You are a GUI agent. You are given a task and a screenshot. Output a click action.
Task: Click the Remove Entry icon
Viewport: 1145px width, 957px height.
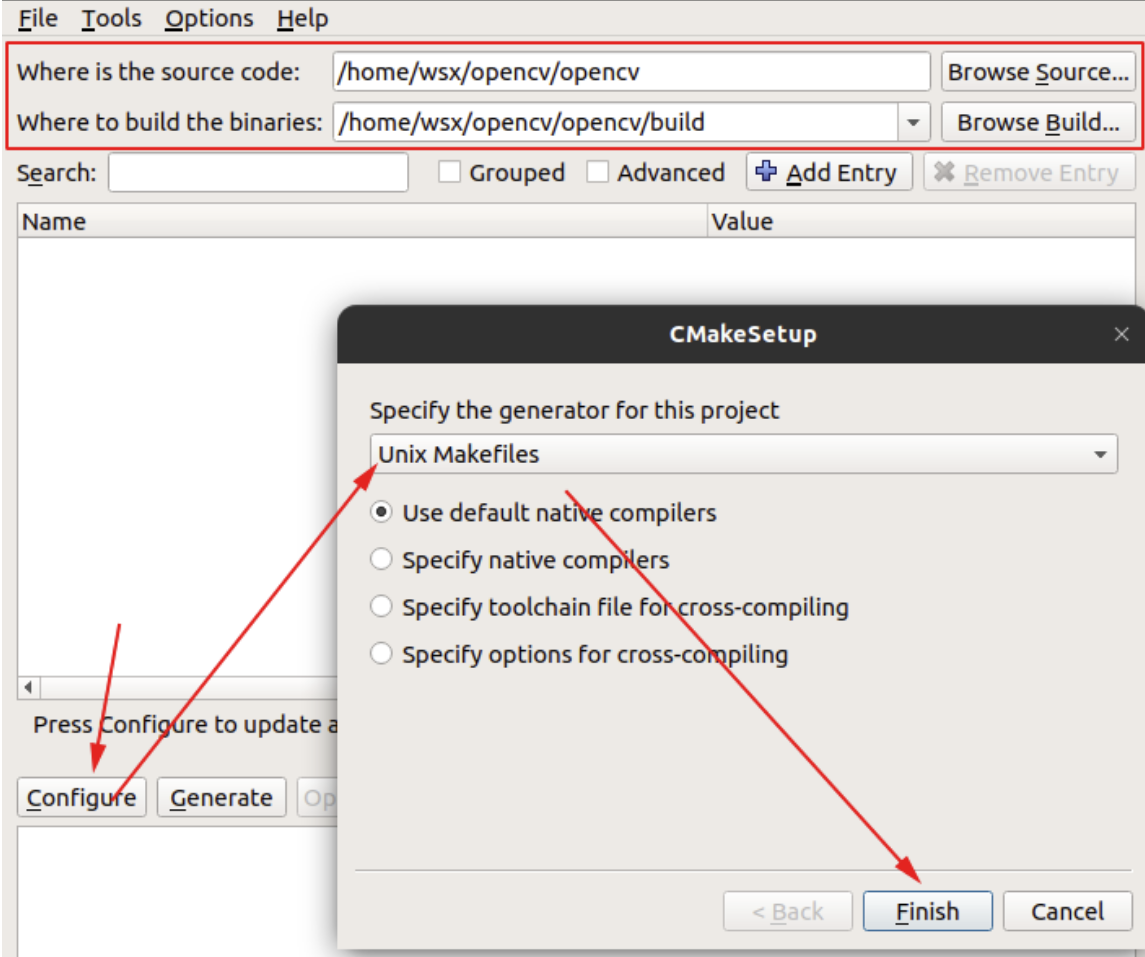pyautogui.click(x=945, y=172)
